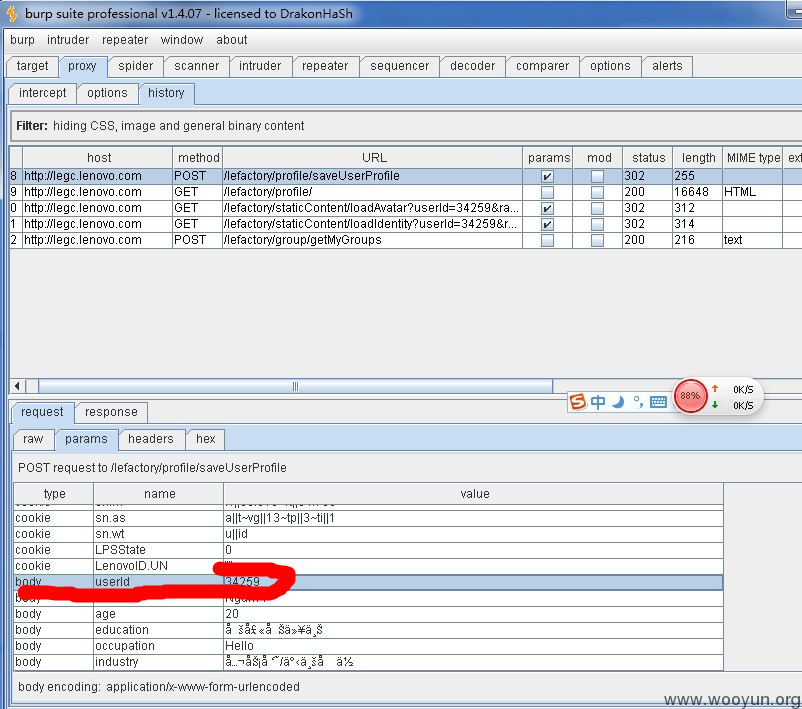Open the comparer tab

pos(542,66)
